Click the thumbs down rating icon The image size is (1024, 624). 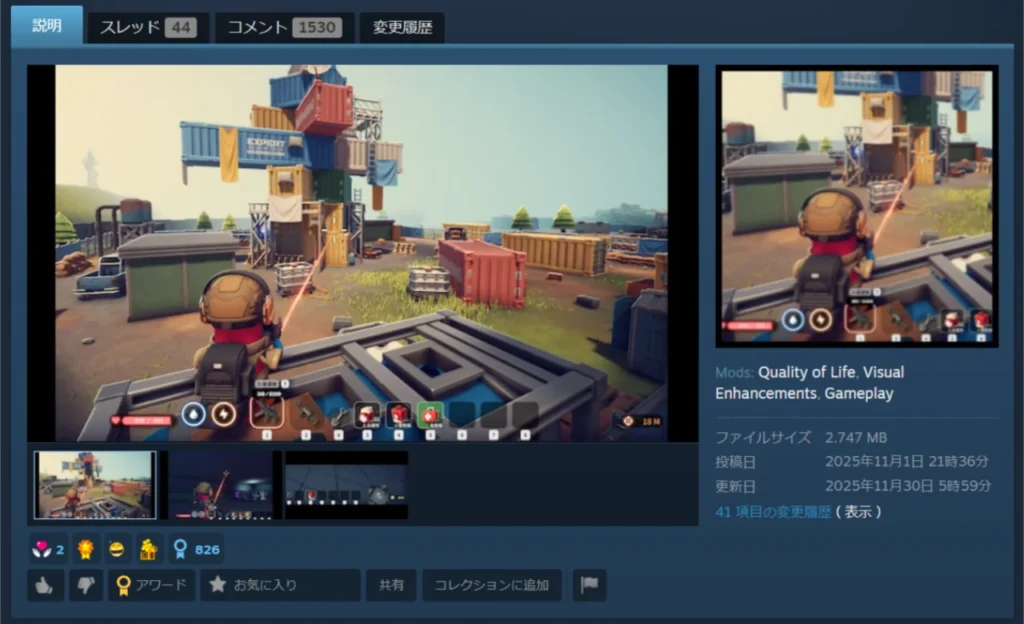click(85, 586)
